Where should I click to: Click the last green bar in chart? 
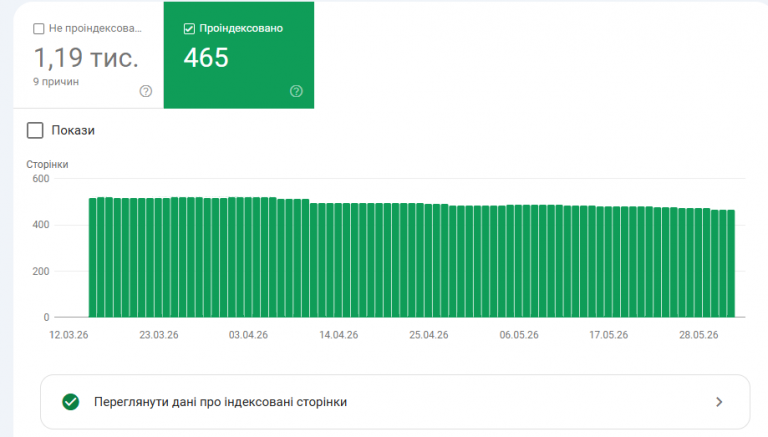pyautogui.click(x=731, y=264)
